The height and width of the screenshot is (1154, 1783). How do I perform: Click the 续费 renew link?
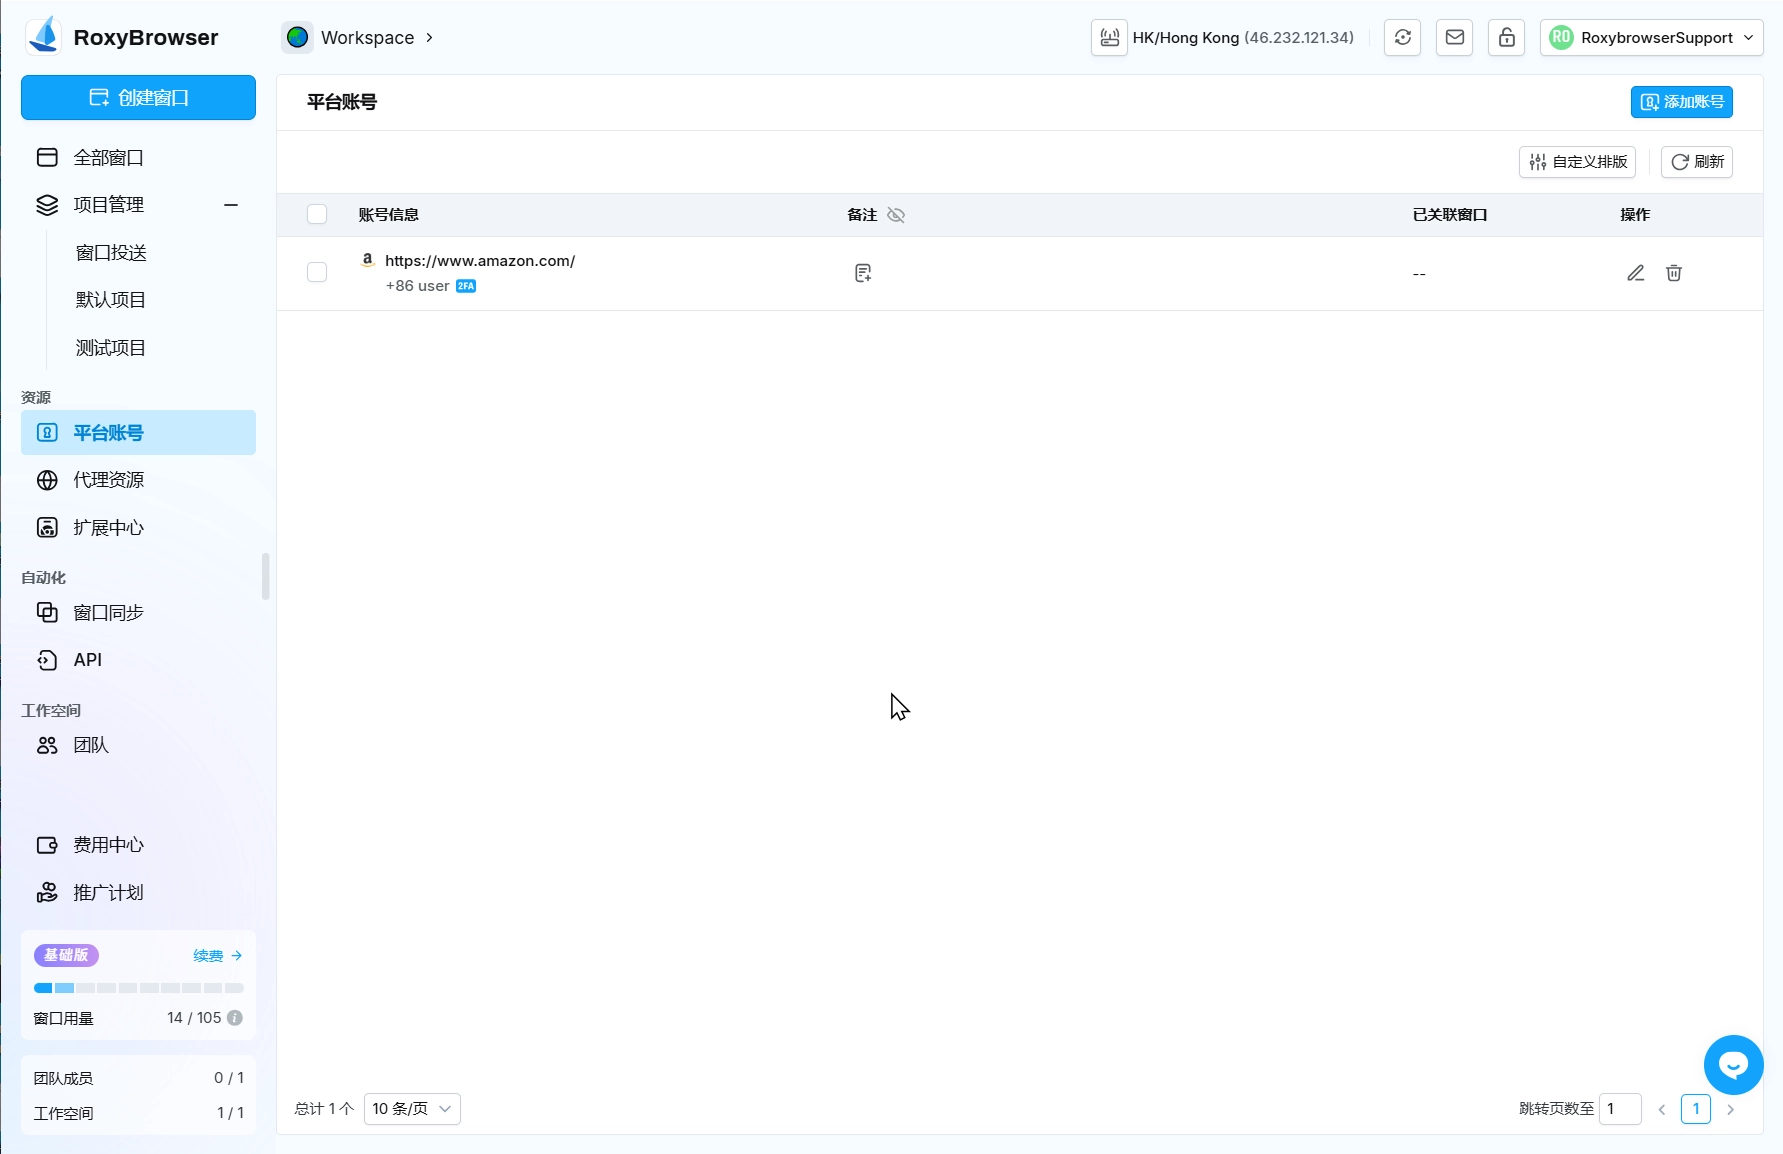pos(217,956)
